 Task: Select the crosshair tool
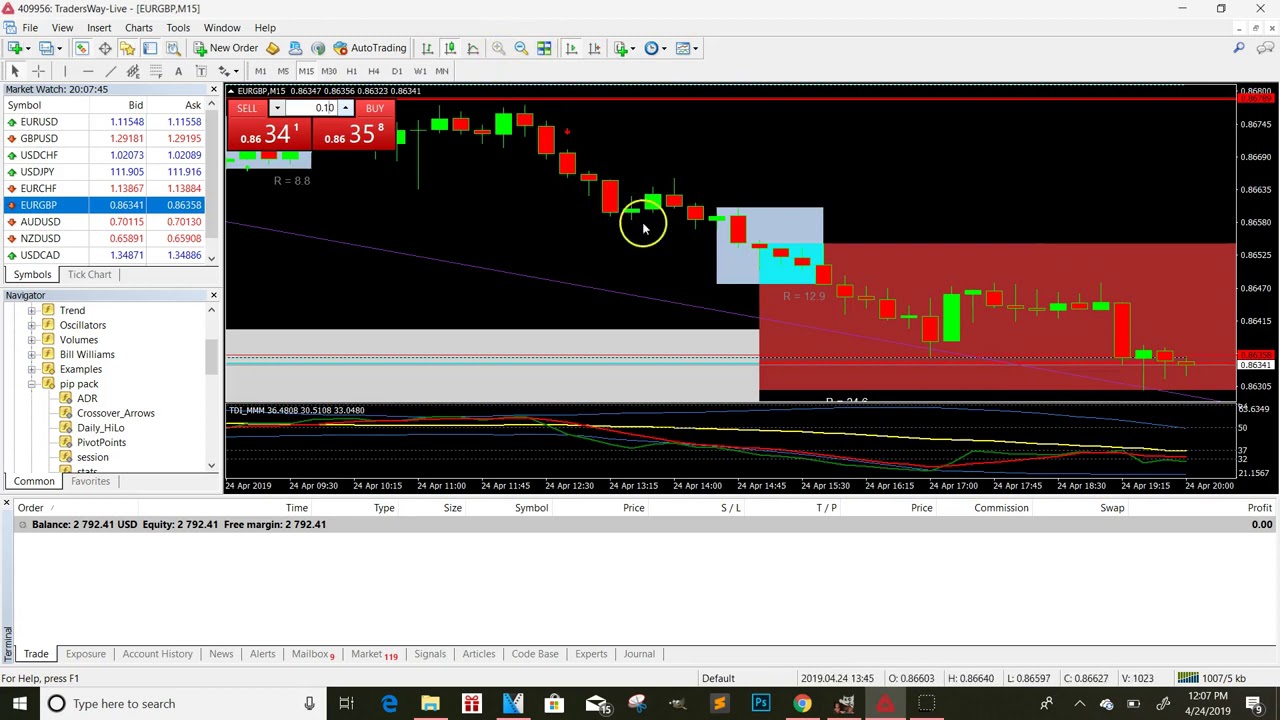pos(38,71)
